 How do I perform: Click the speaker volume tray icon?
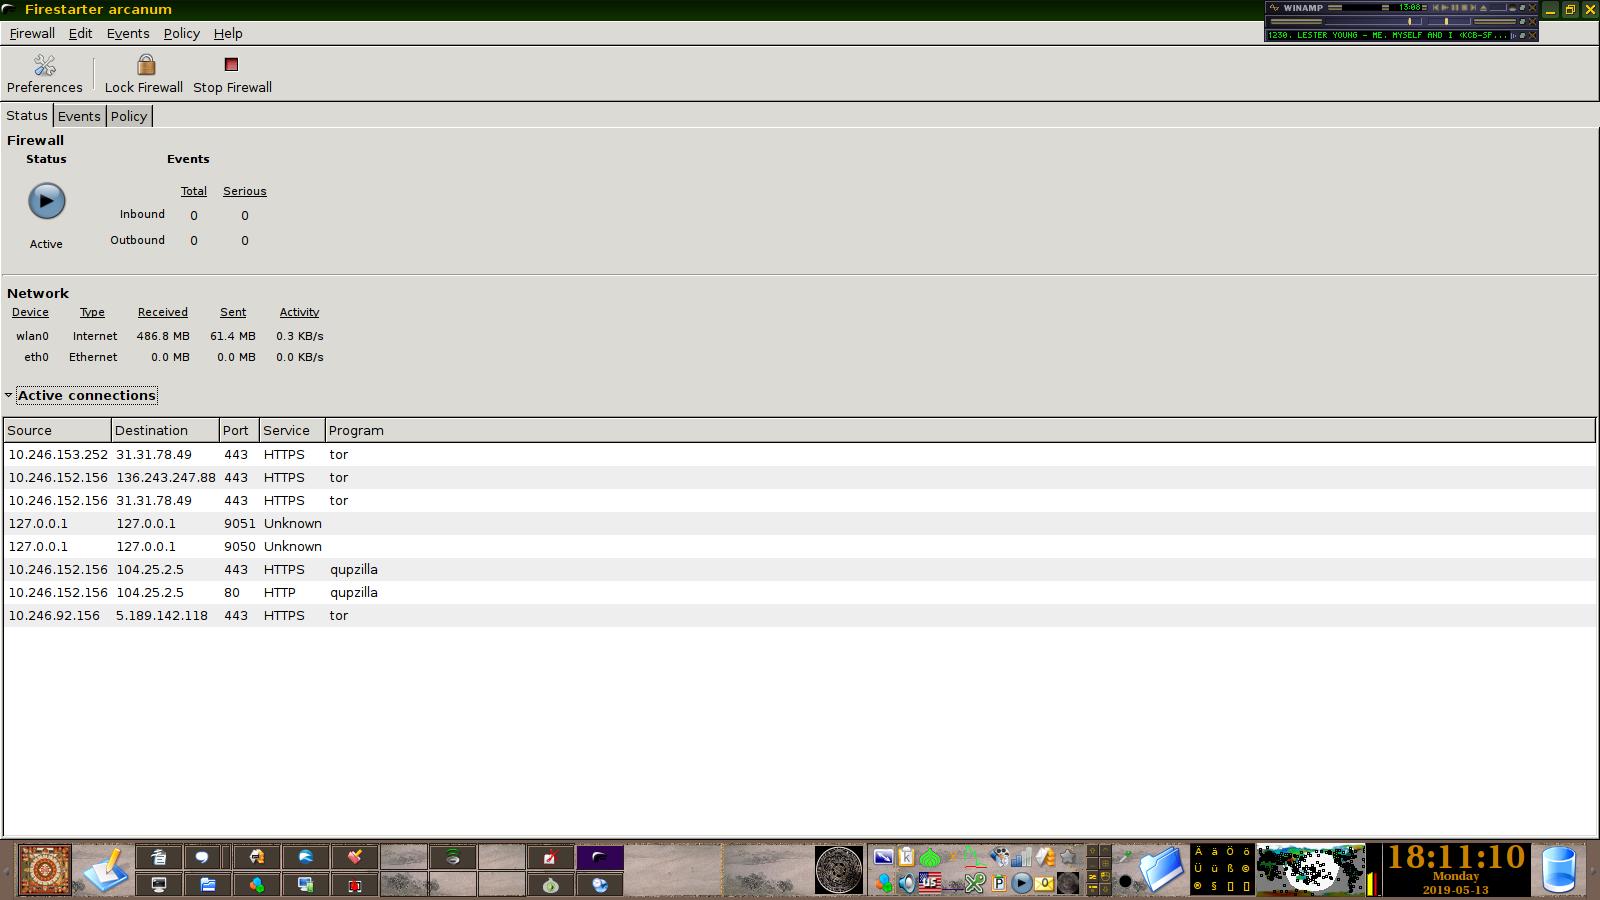tap(907, 884)
